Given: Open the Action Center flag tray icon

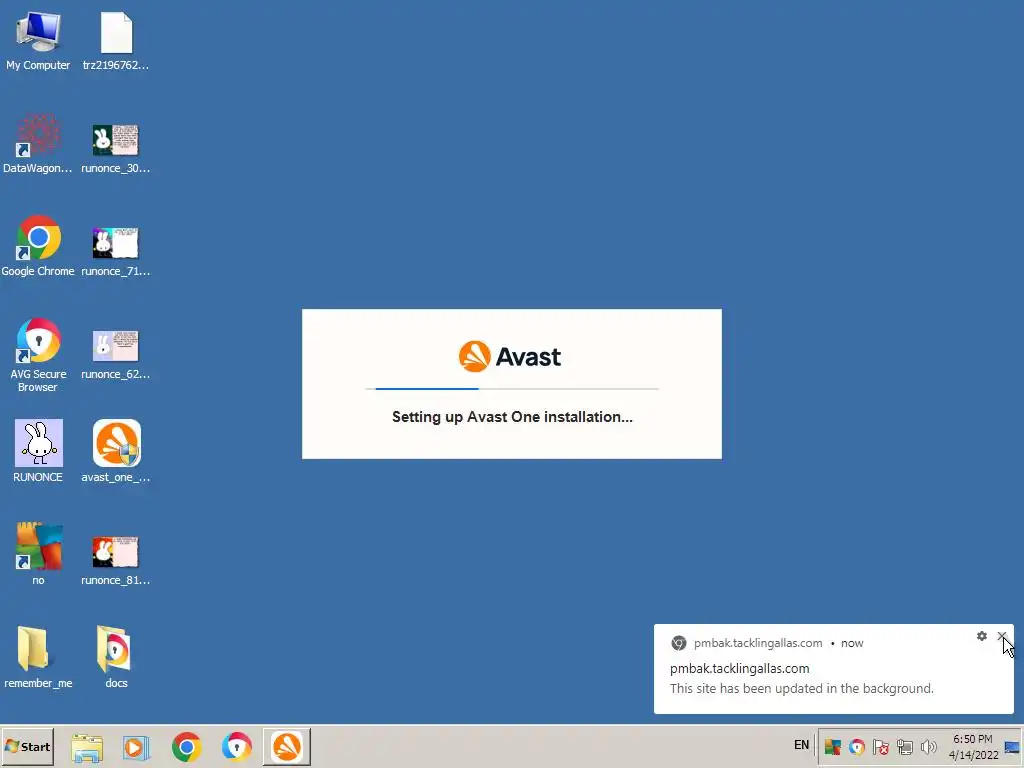Looking at the screenshot, I should (x=880, y=746).
